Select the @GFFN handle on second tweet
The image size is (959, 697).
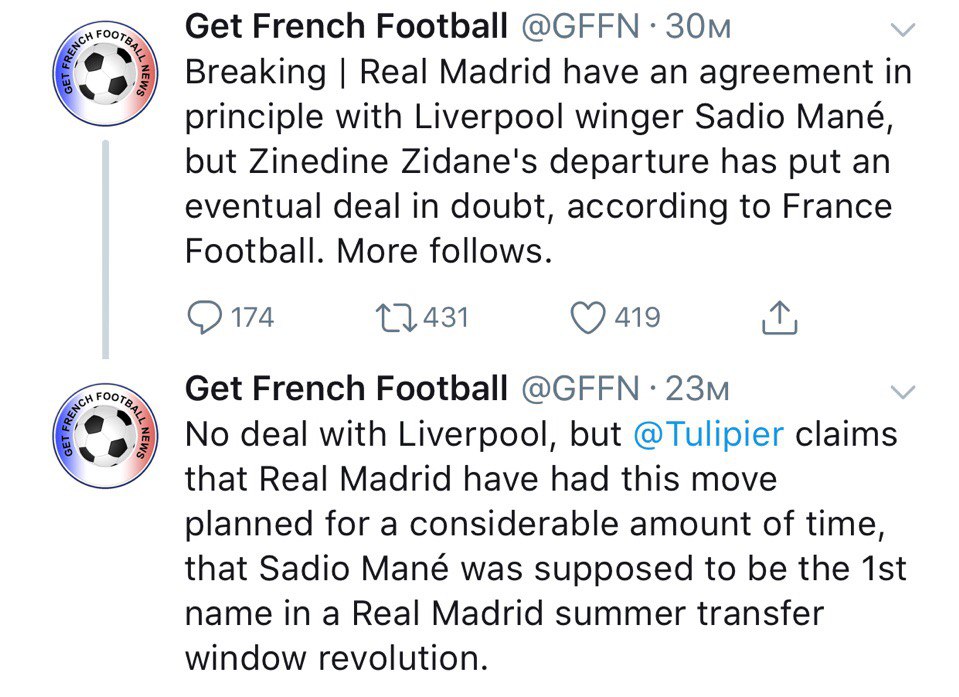[x=580, y=389]
